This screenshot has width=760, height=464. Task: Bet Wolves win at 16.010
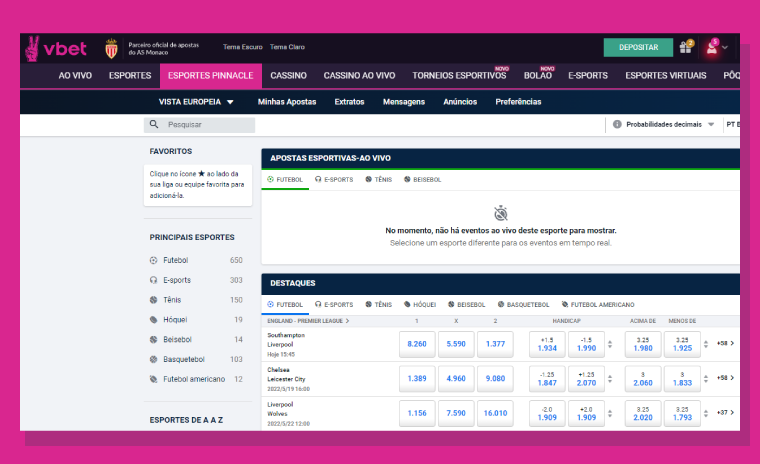pyautogui.click(x=495, y=414)
